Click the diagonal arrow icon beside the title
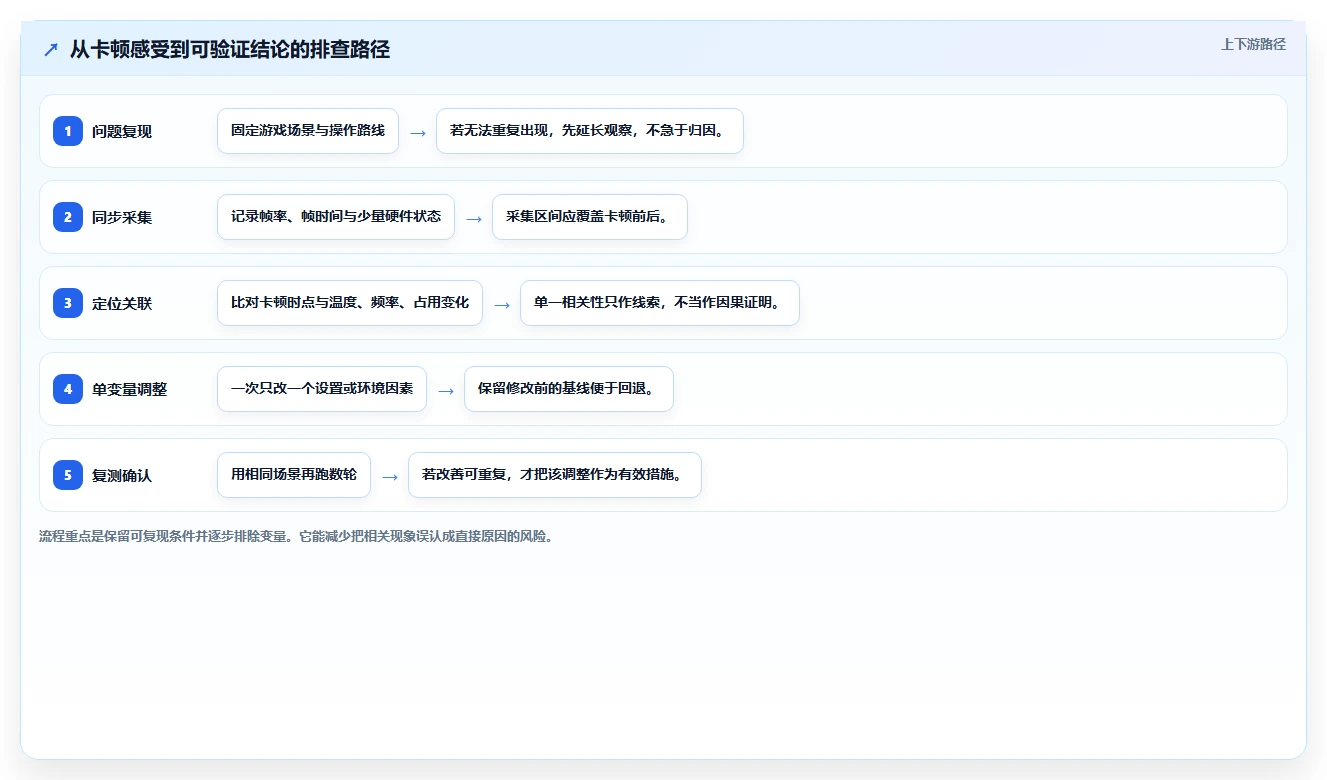The width and height of the screenshot is (1327, 780). coord(51,50)
